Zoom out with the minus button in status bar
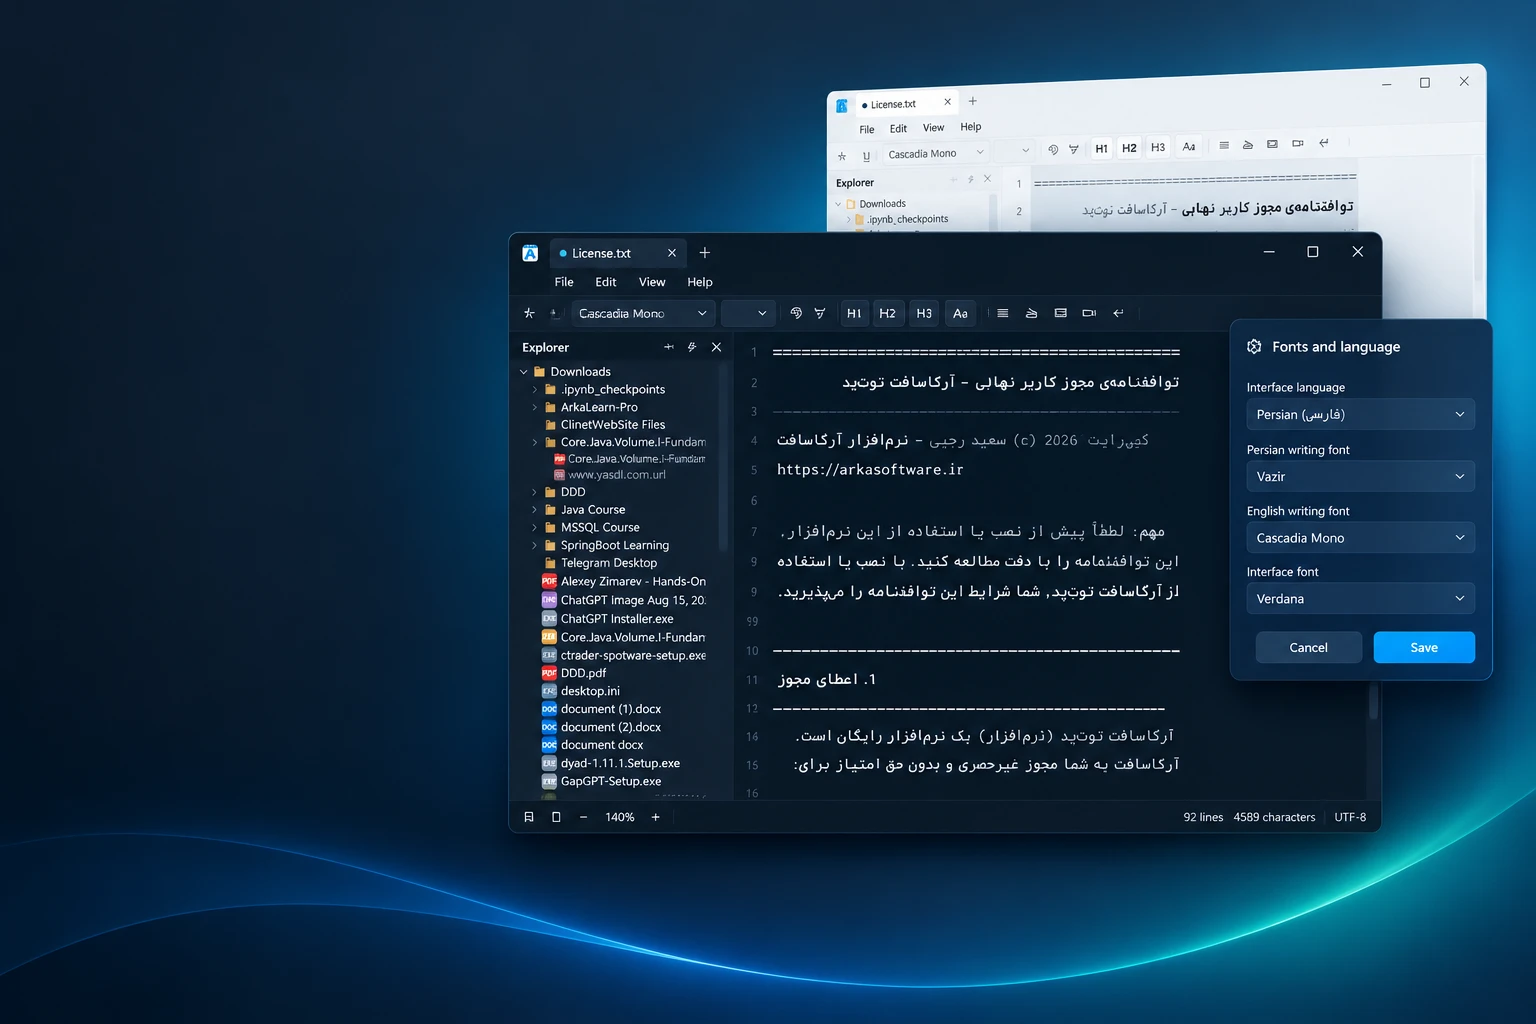Image resolution: width=1536 pixels, height=1024 pixels. pyautogui.click(x=583, y=817)
